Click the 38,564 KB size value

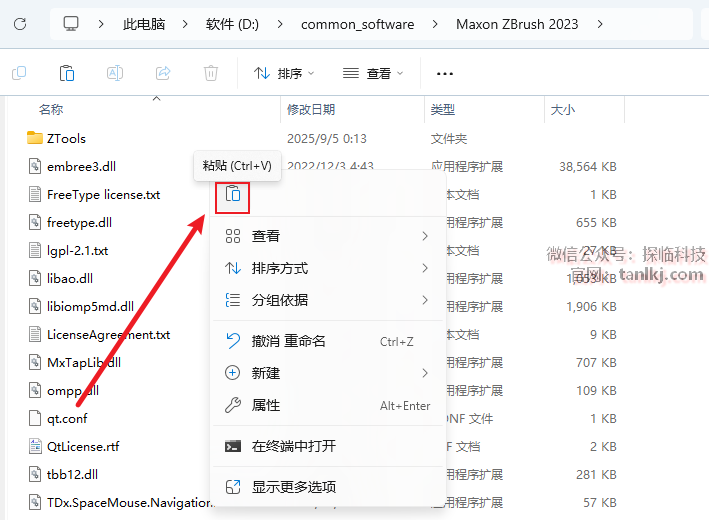(x=588, y=167)
